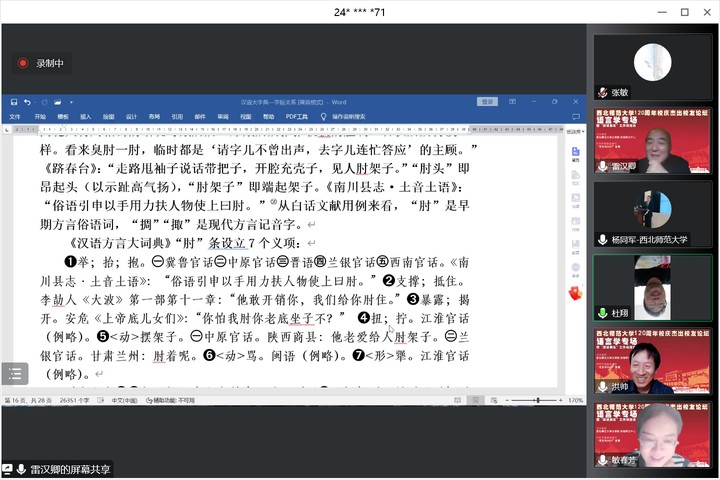720x480 pixels.
Task: Open the 绘图 ribbon tab
Action: coord(108,117)
